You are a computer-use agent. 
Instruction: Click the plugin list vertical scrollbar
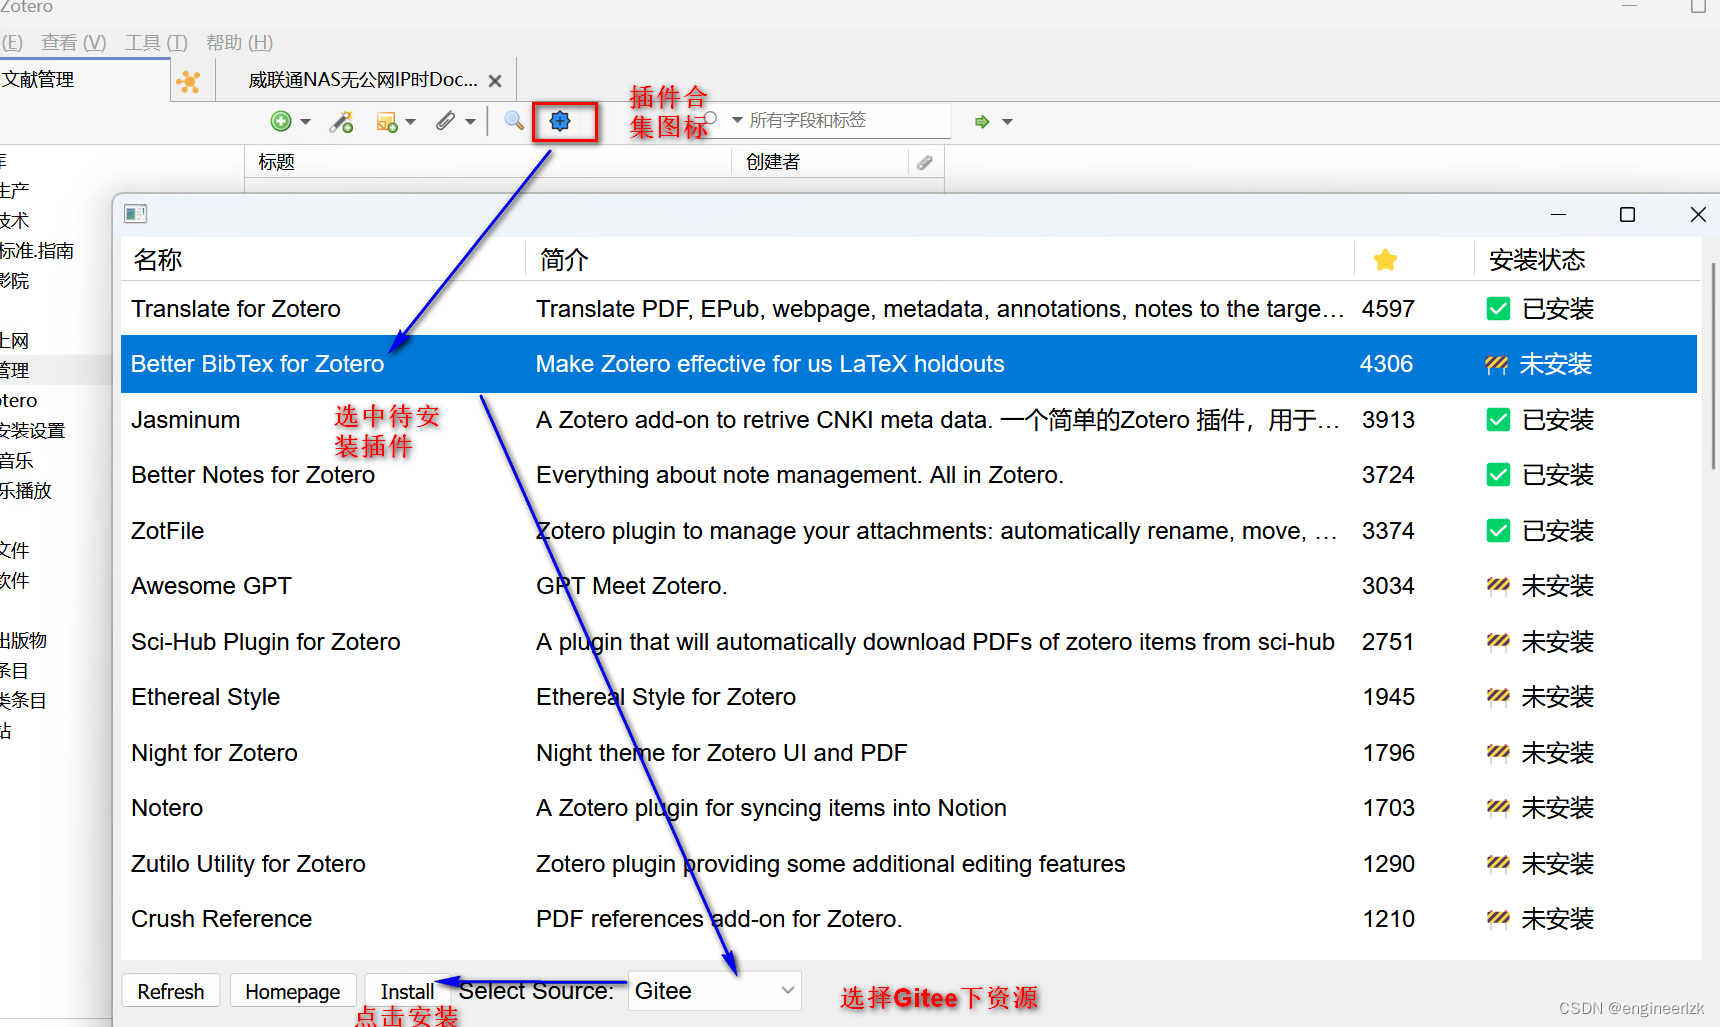point(1713,365)
